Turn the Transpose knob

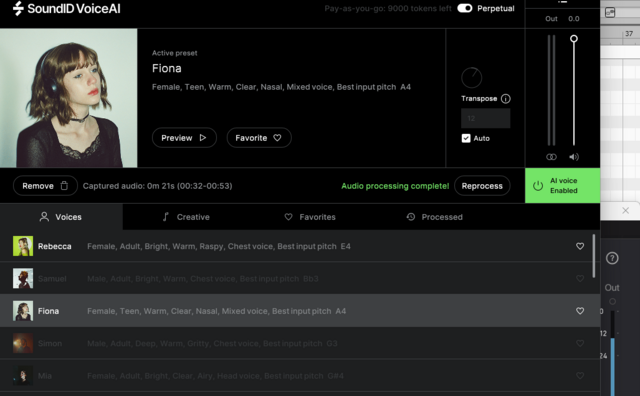pyautogui.click(x=471, y=77)
